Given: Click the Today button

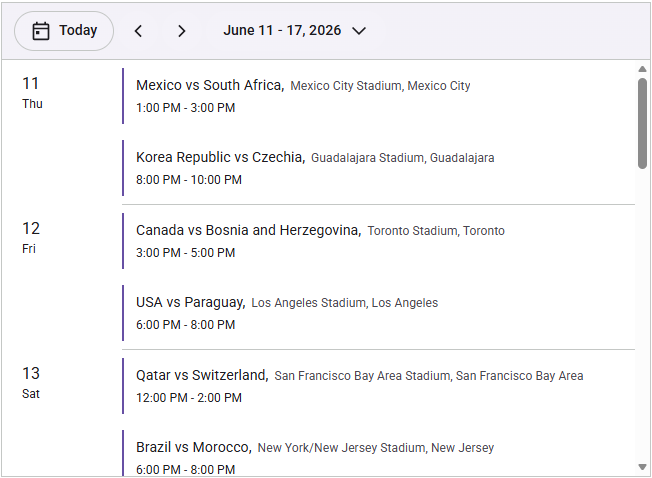Looking at the screenshot, I should pos(64,31).
